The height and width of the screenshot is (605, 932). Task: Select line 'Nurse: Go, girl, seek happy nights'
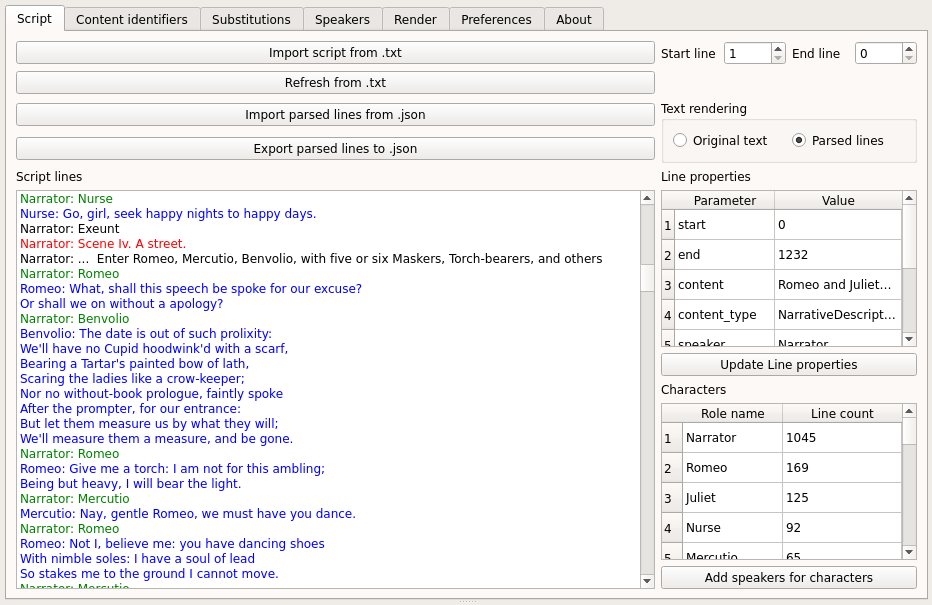tap(168, 214)
